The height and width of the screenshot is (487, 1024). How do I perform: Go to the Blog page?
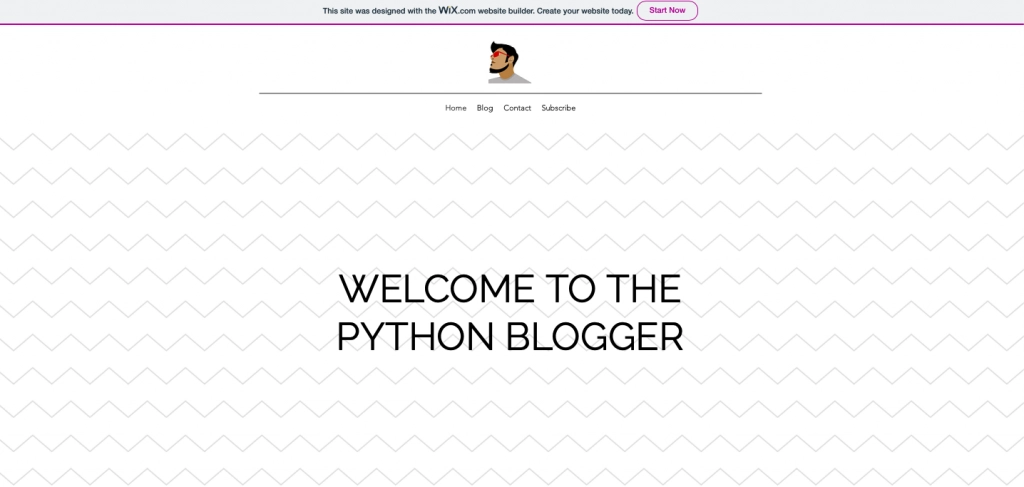(485, 108)
